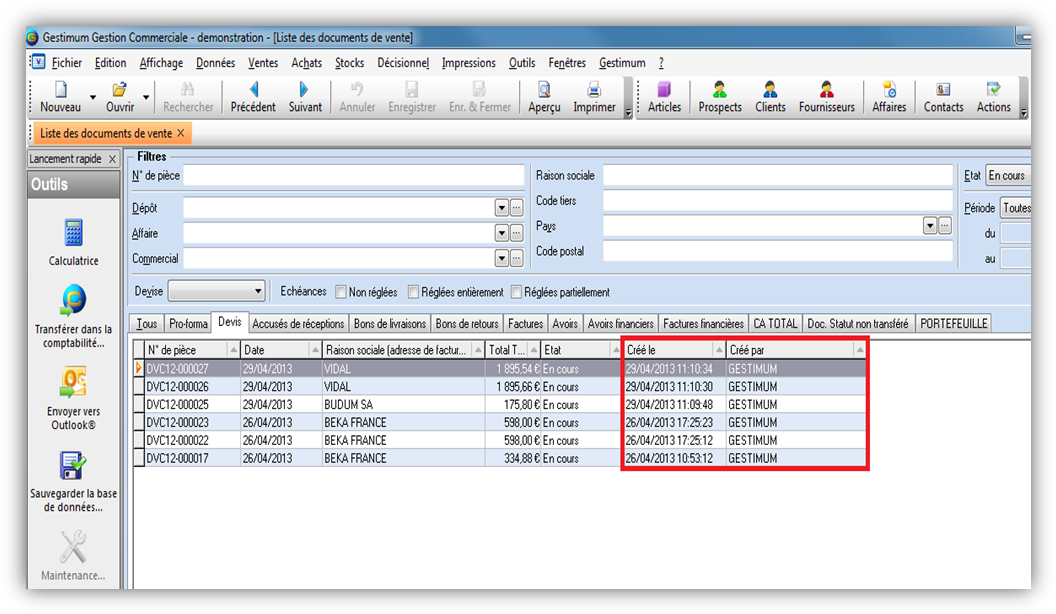Expand the Commercial dropdown arrow

coord(502,259)
